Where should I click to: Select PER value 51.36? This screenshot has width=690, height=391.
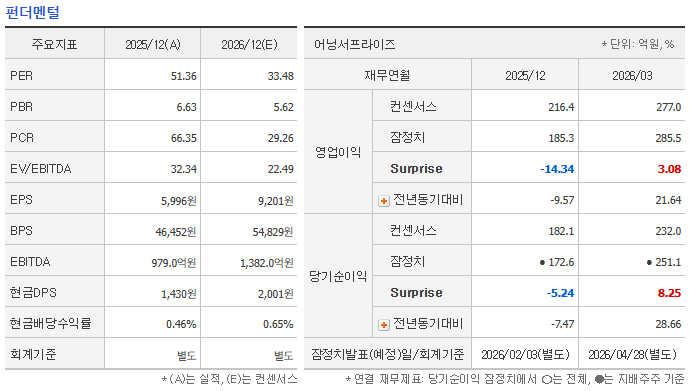coord(184,76)
